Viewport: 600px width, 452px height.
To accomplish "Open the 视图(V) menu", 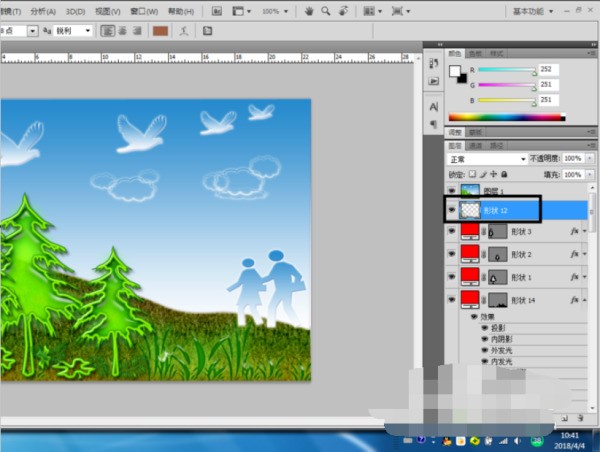I will (x=108, y=11).
